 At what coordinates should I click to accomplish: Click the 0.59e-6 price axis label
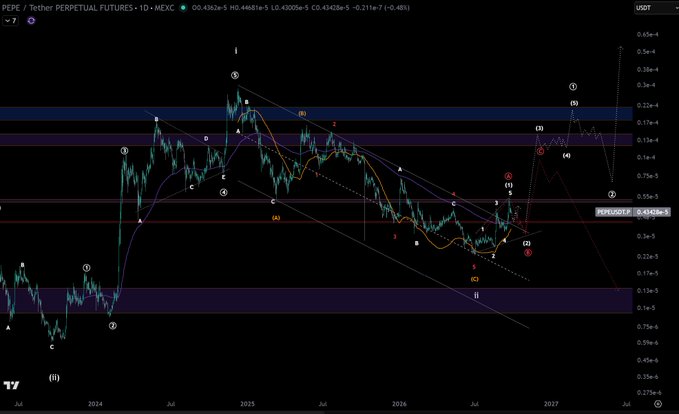pyautogui.click(x=647, y=343)
